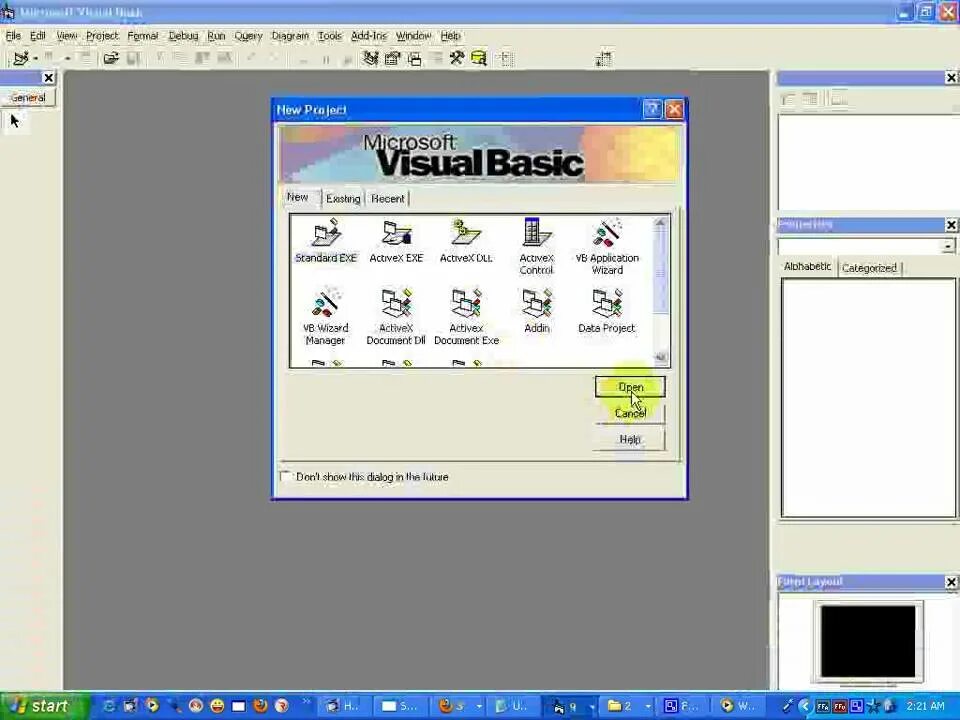Click the taskbar clock showing 2:21 AM
Image resolution: width=960 pixels, height=720 pixels.
[925, 706]
